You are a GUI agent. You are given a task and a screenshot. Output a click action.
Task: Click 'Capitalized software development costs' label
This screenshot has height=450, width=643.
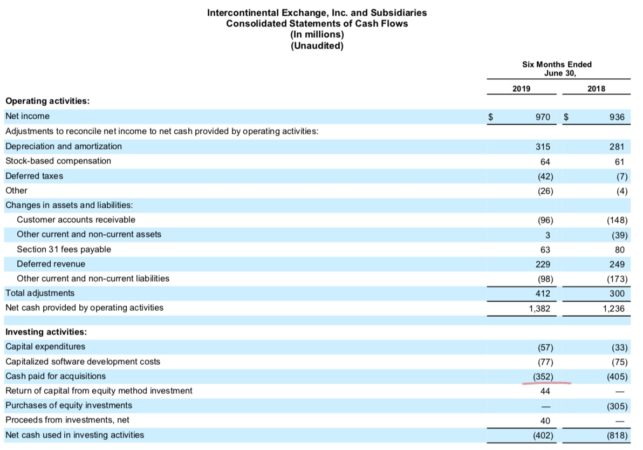pyautogui.click(x=82, y=362)
